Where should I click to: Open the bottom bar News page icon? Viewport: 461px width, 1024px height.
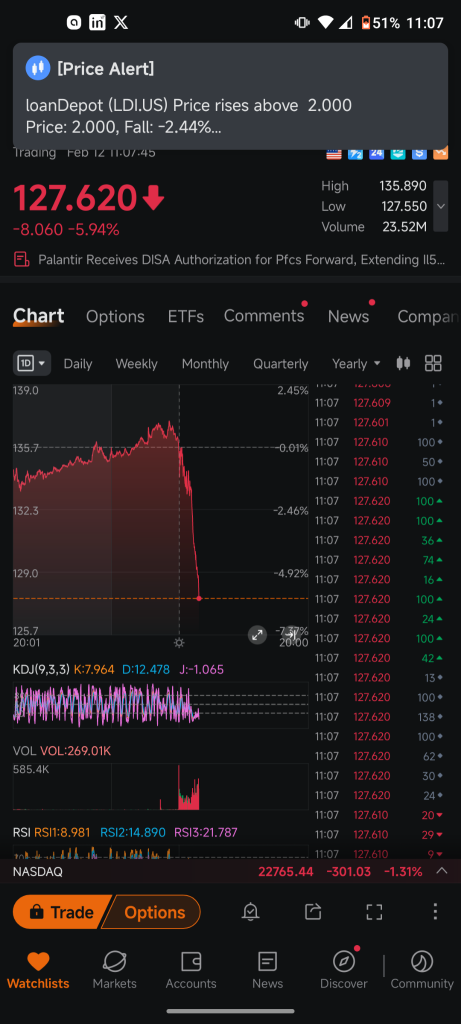[267, 961]
